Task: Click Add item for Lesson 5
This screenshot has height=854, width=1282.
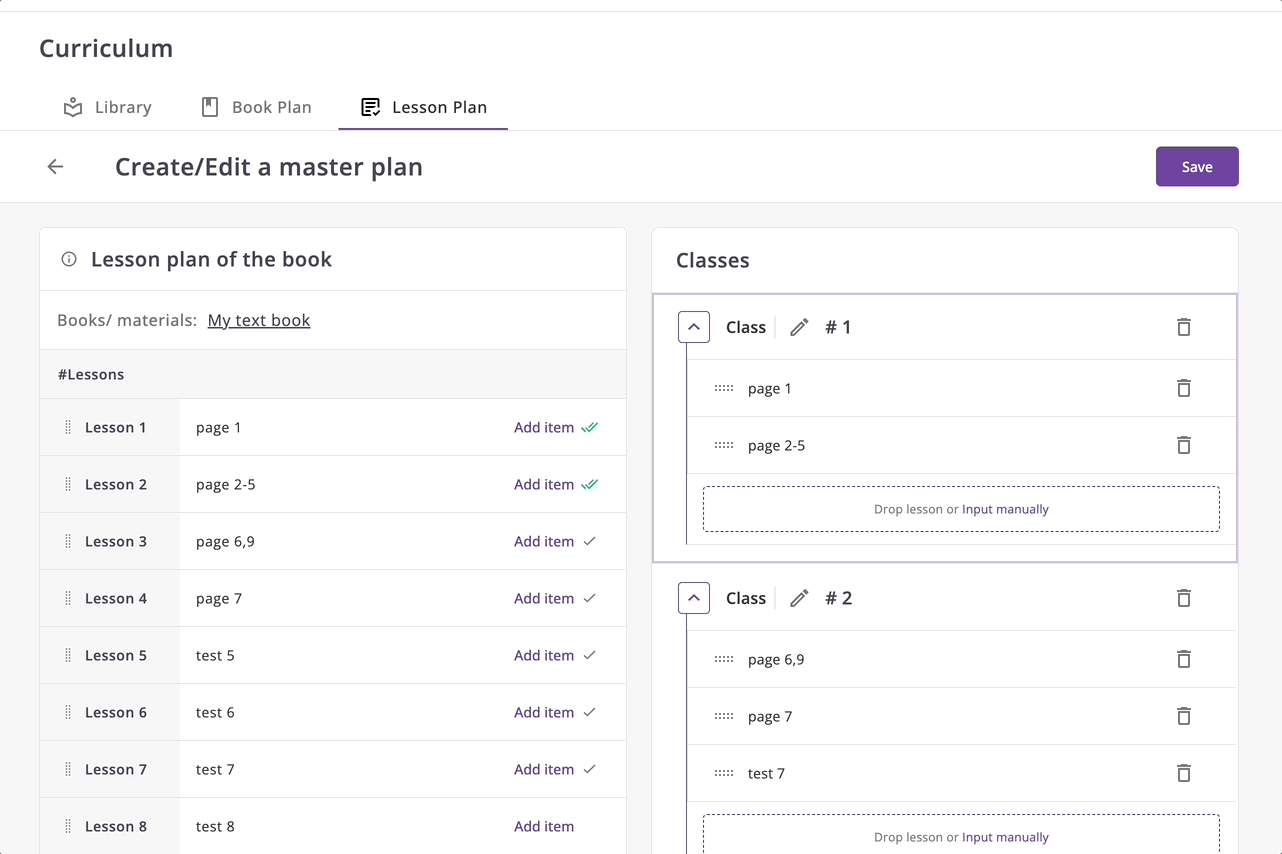Action: click(544, 655)
